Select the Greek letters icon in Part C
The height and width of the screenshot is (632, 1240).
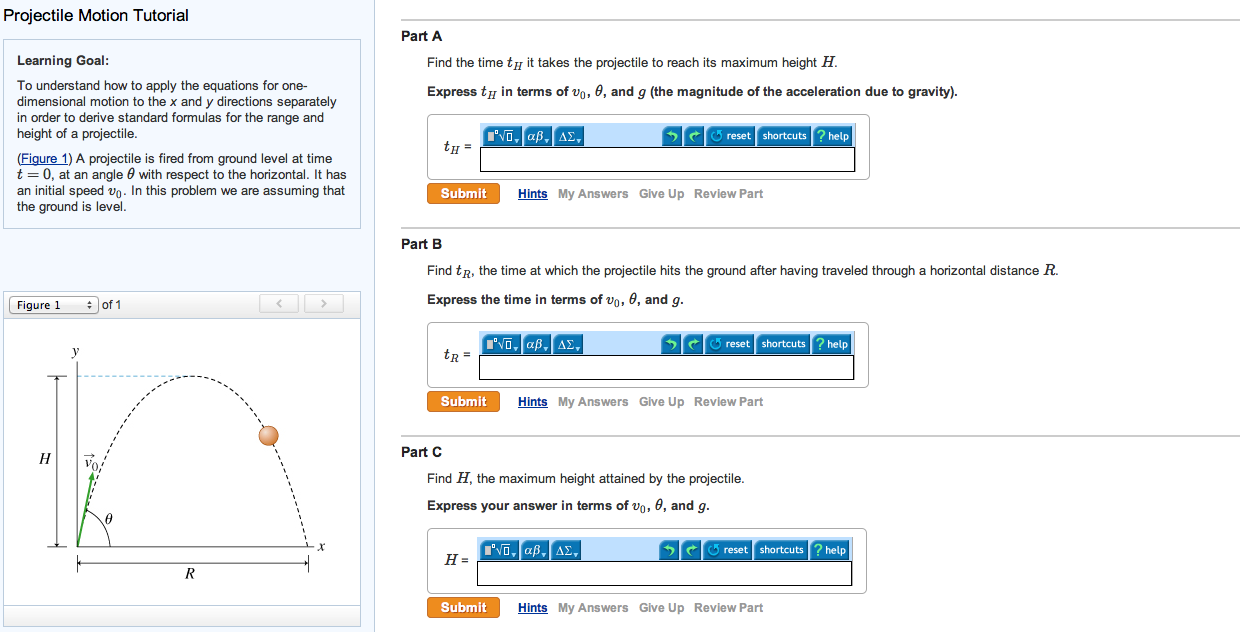[537, 550]
